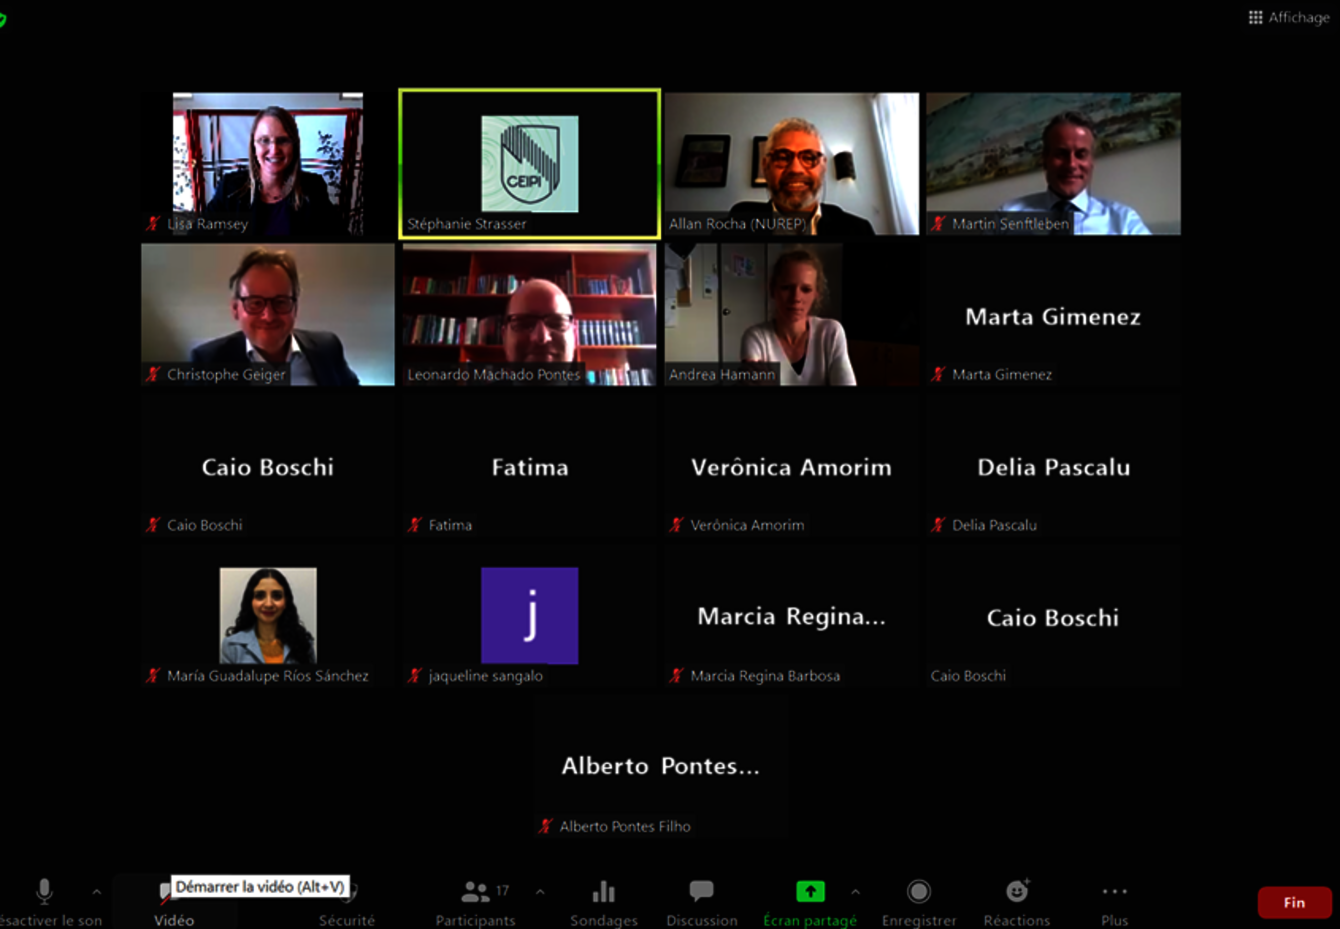Start recording with Enregistrer

[918, 901]
